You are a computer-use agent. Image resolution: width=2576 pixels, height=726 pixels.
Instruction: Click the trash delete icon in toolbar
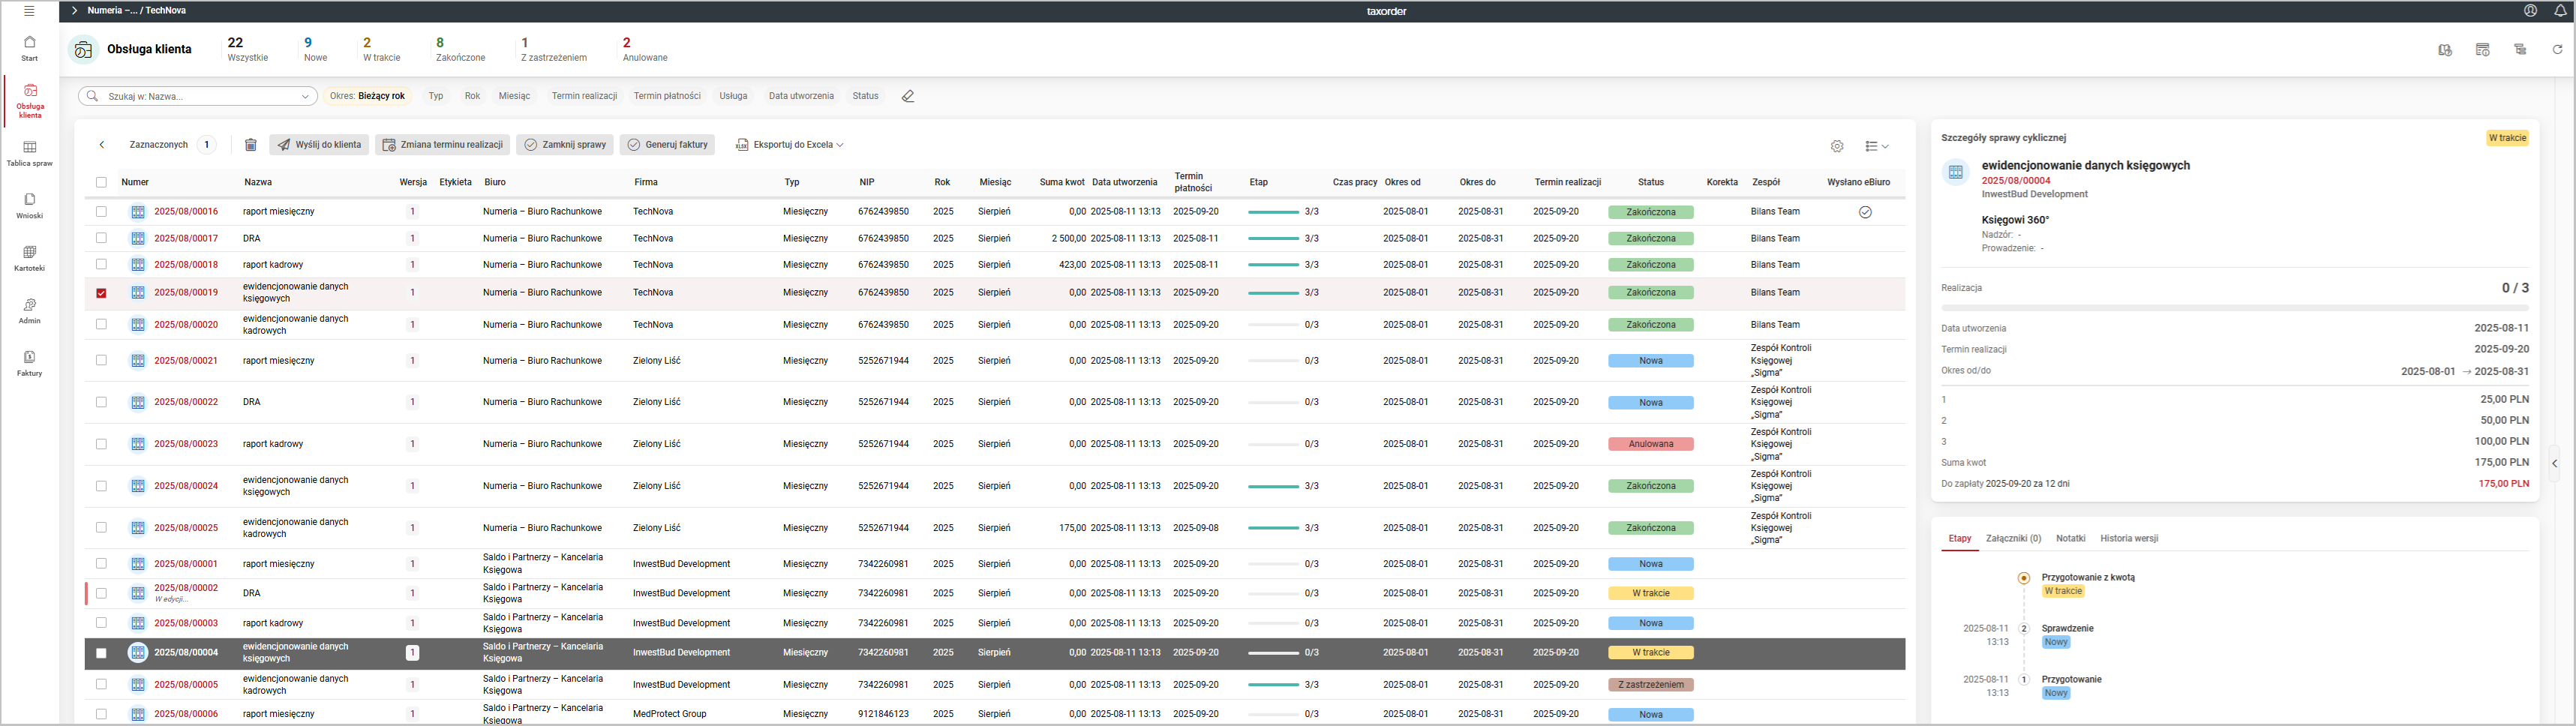[251, 145]
